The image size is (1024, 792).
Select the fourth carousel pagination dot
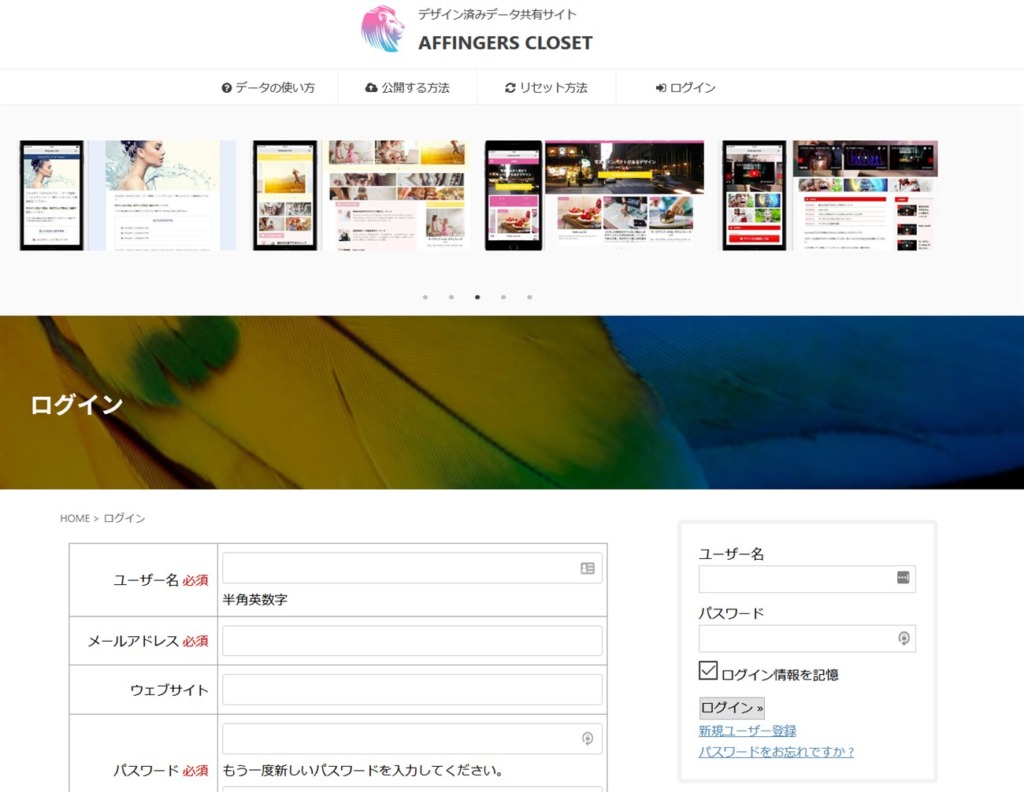coord(504,297)
